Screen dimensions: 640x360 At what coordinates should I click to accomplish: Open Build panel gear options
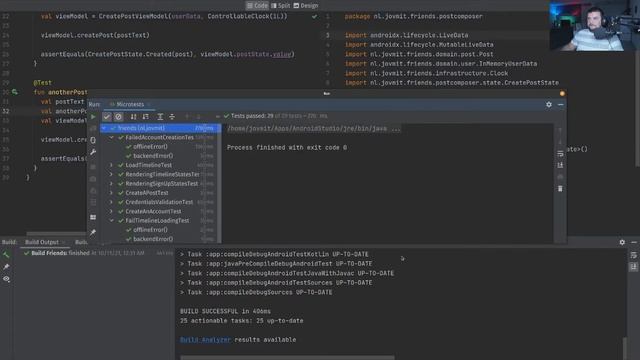point(622,242)
